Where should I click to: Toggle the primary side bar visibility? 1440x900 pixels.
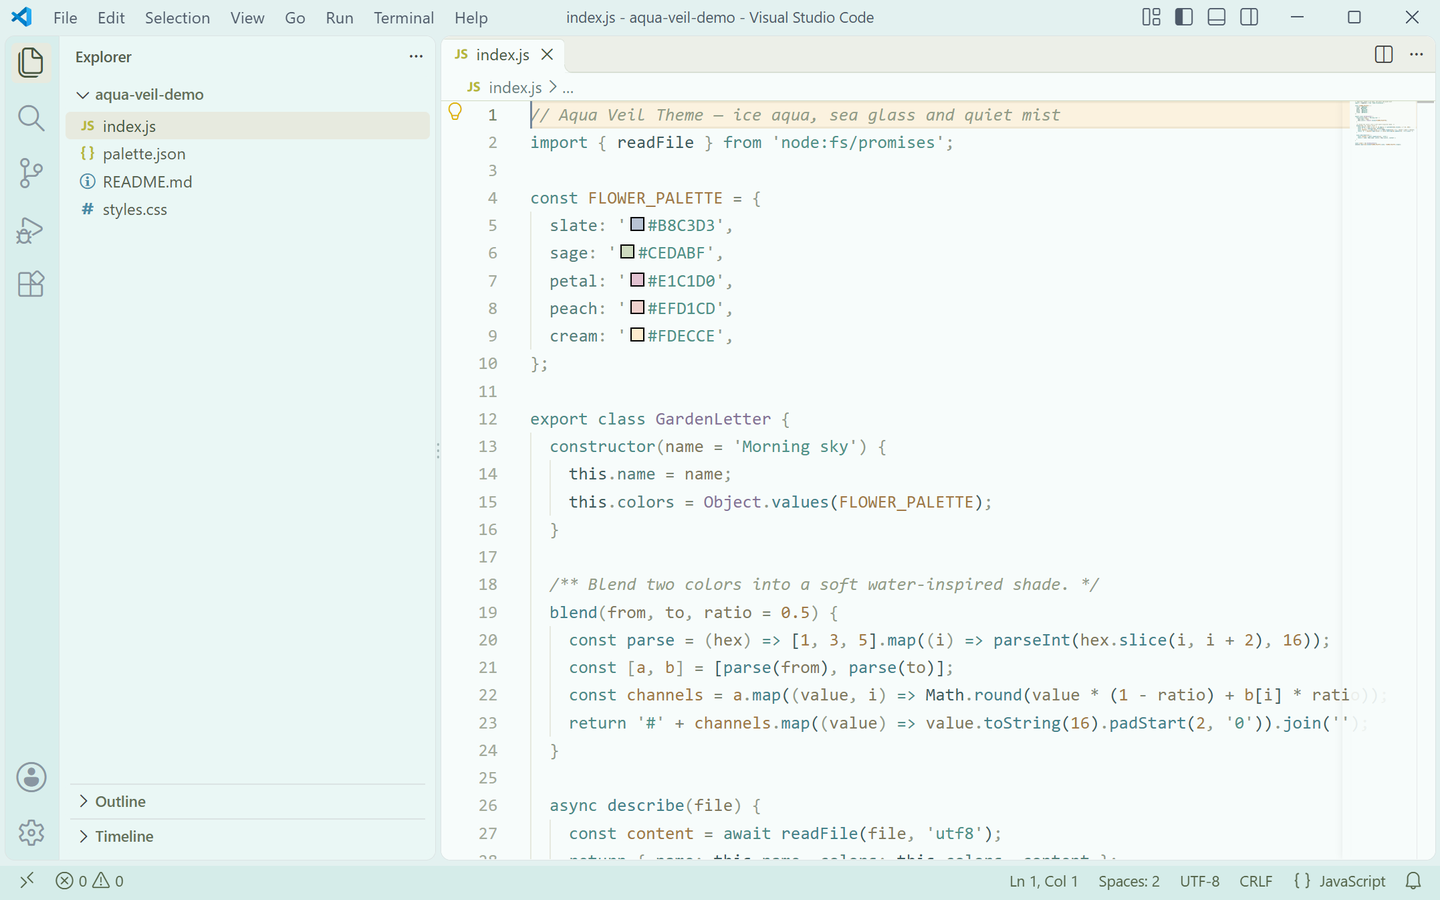[1184, 17]
